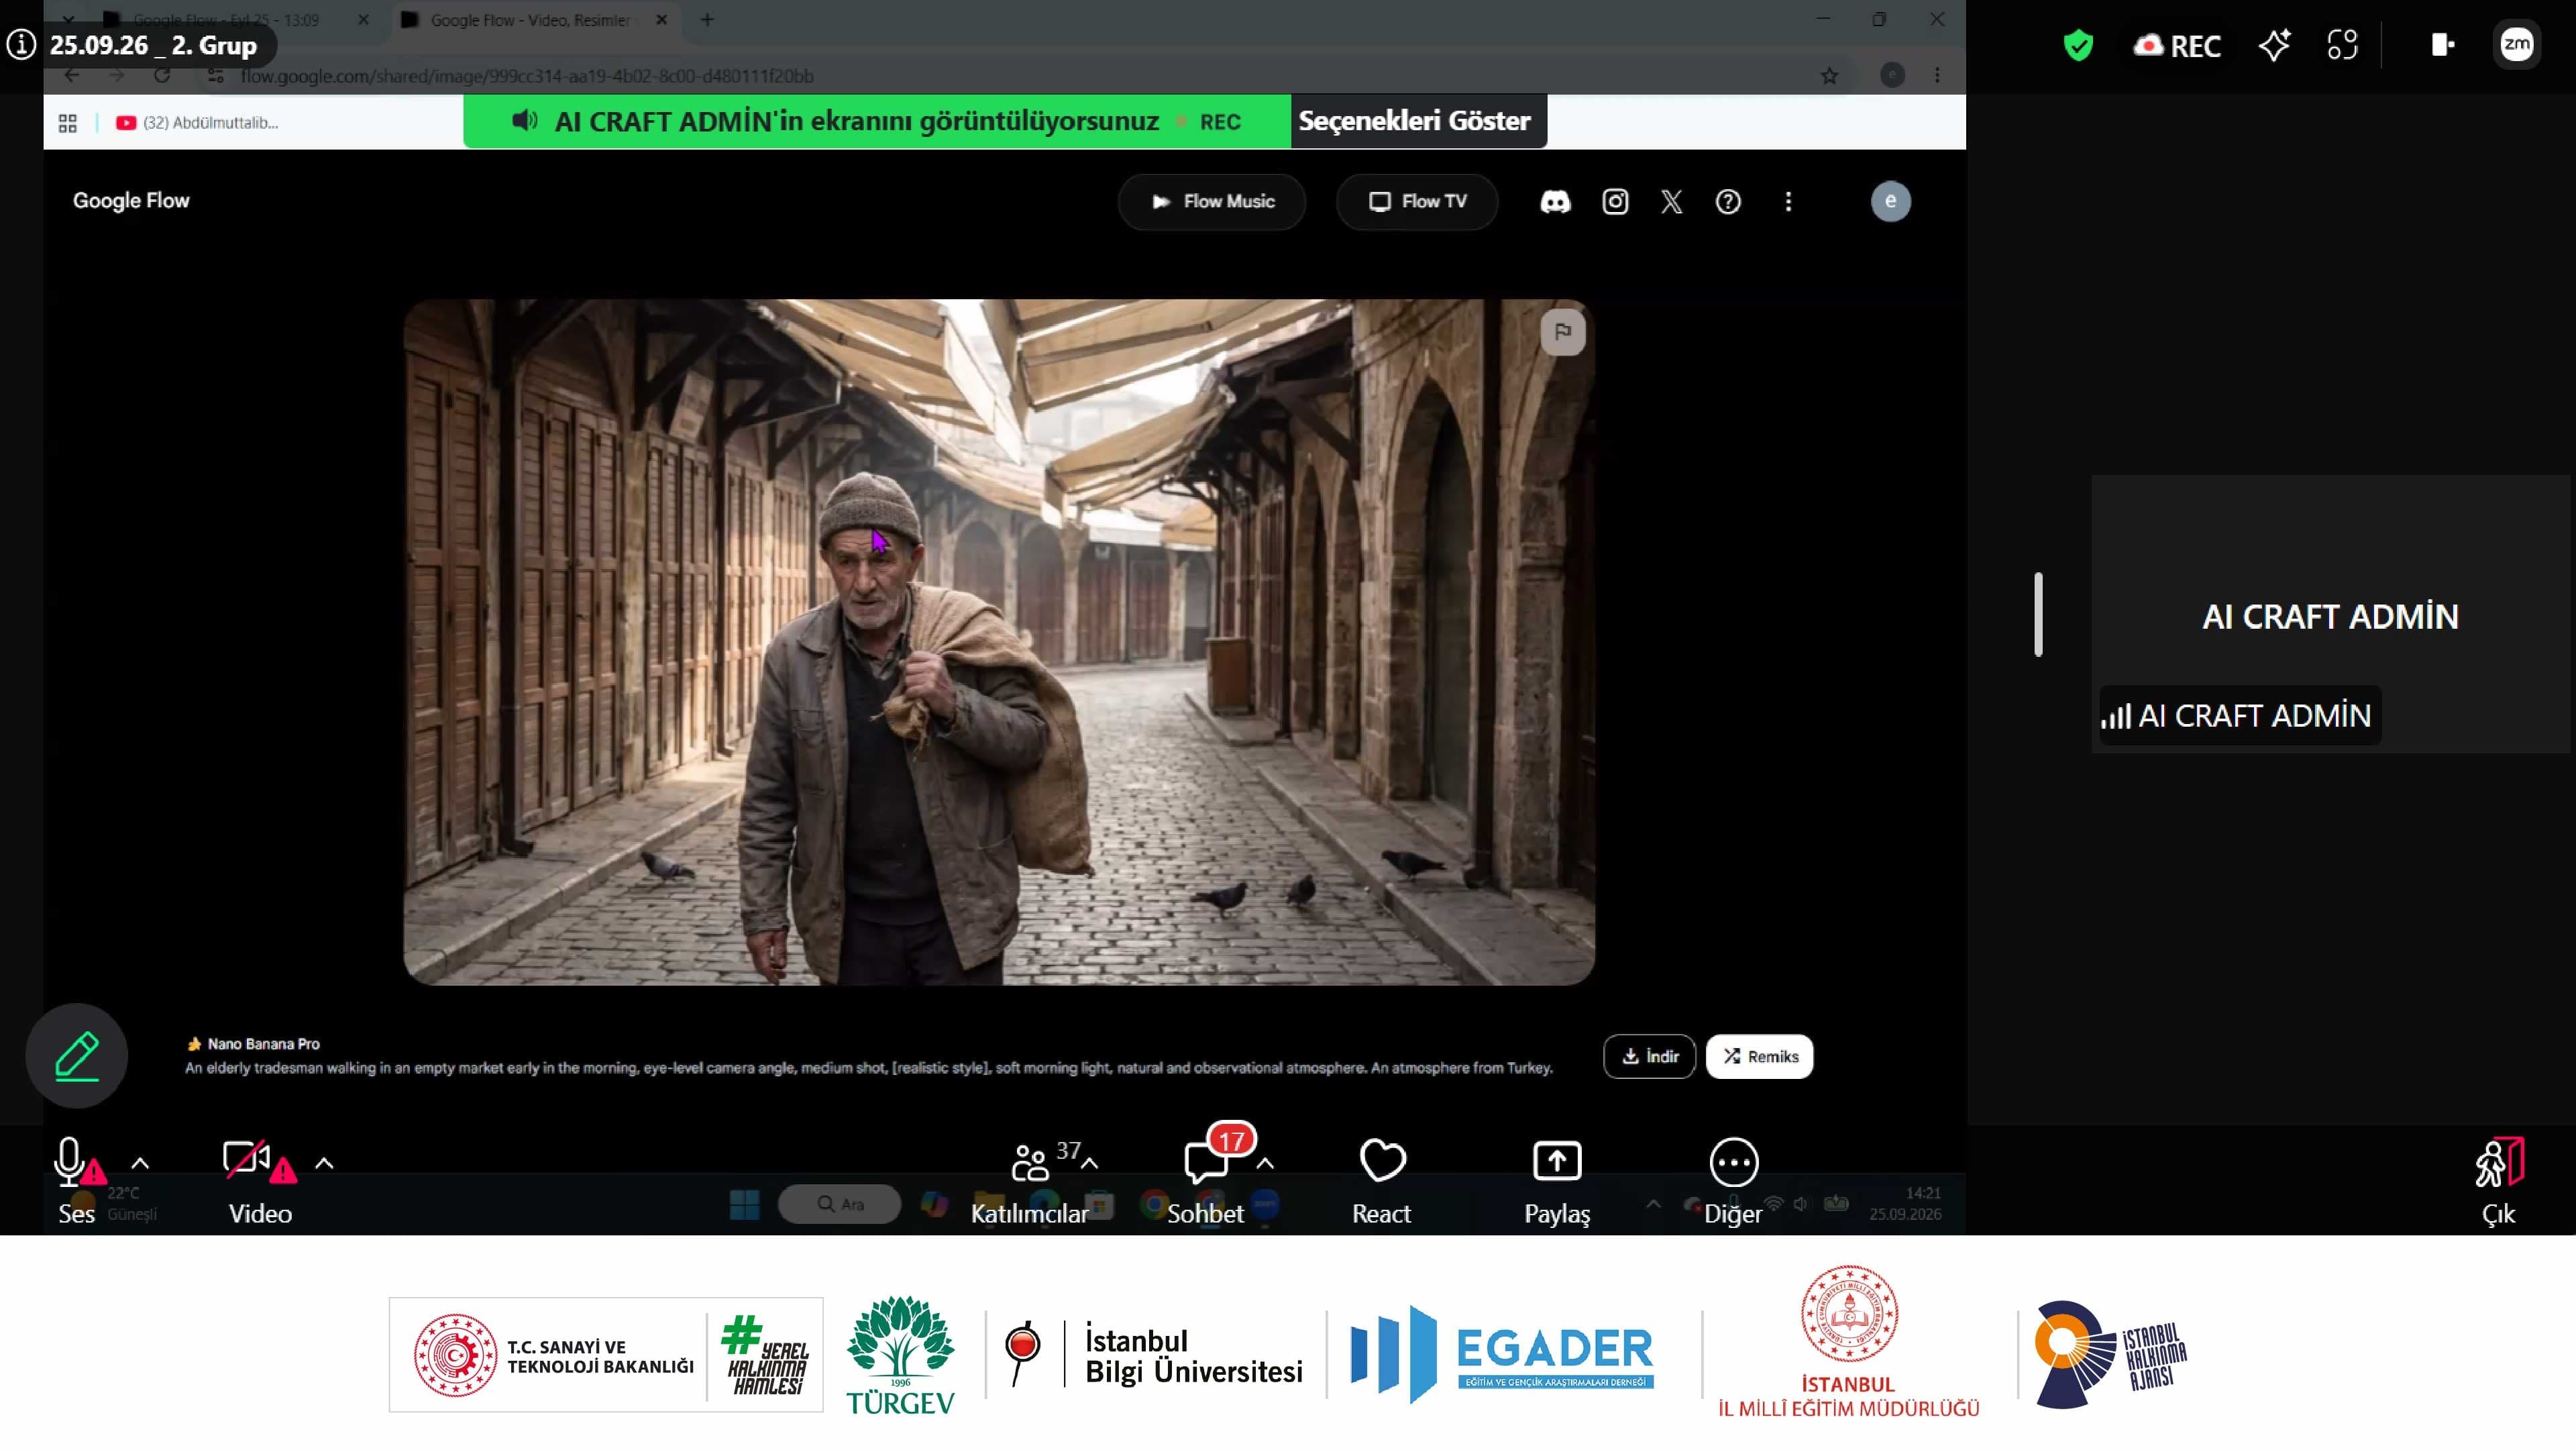Open the Instagram icon in Google Flow header
This screenshot has height=1450, width=2576.
[x=1615, y=201]
